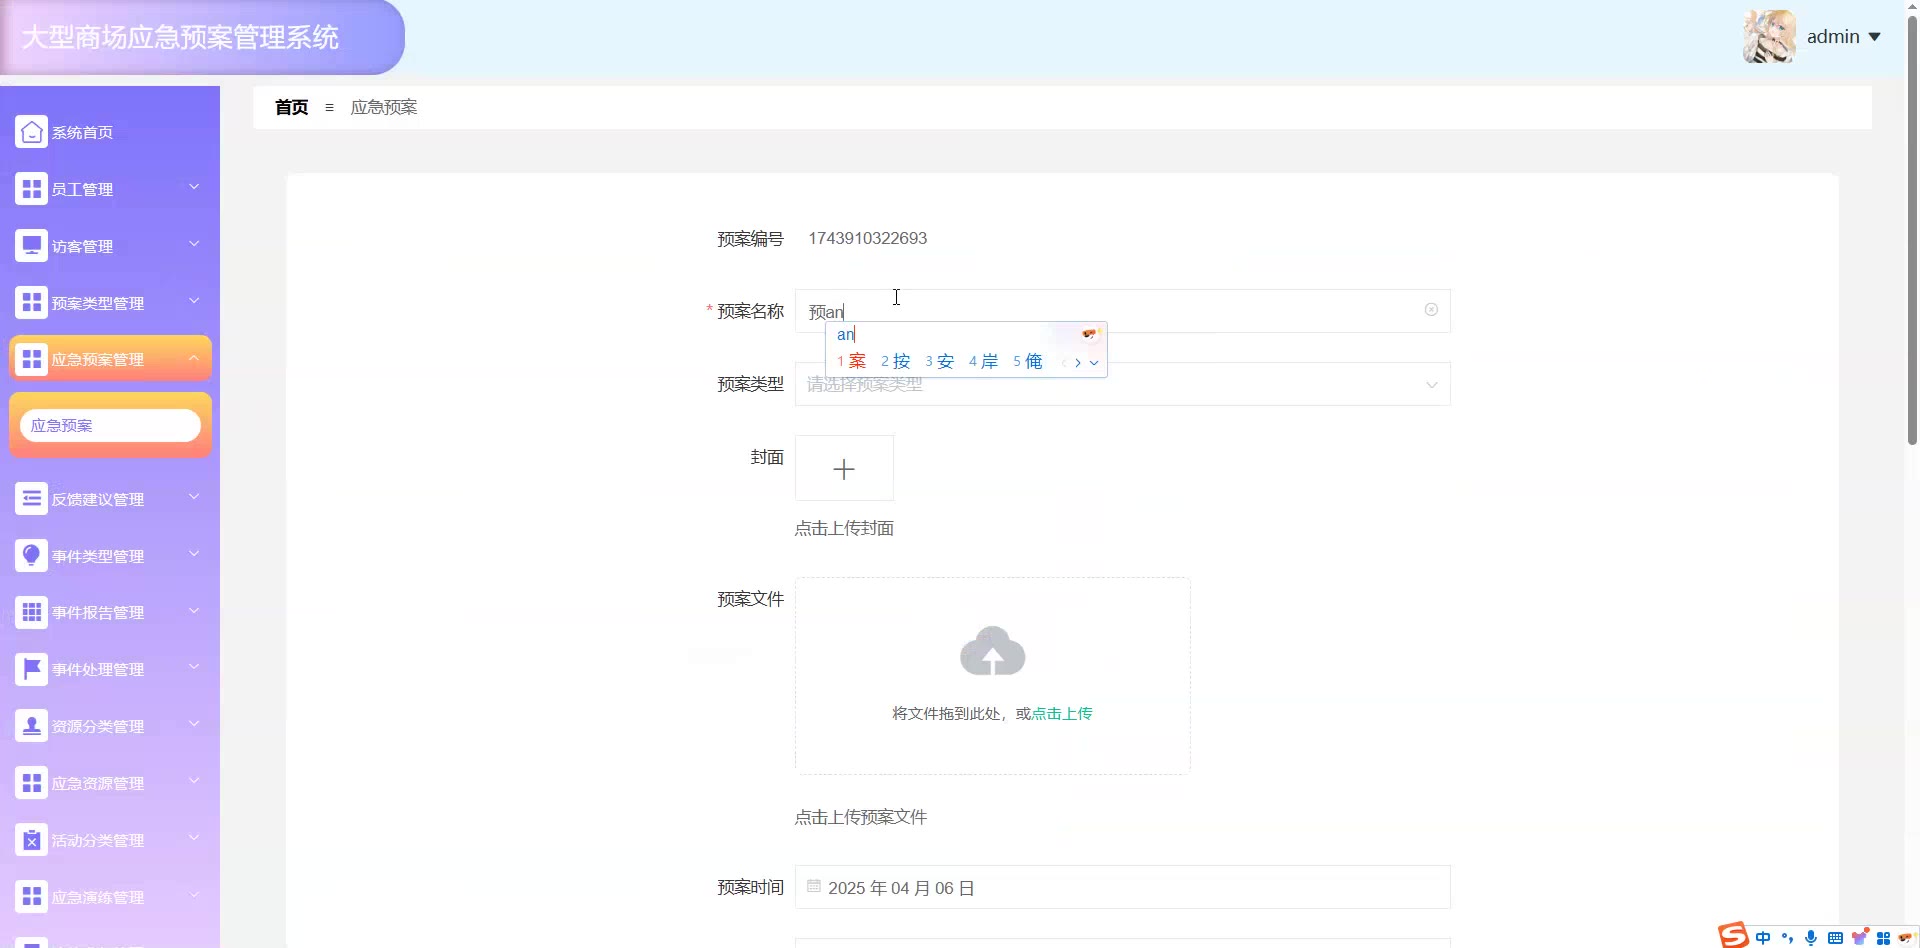Click the 预案编号 value 1743910322693
Screen dimensions: 1920x948
[867, 238]
